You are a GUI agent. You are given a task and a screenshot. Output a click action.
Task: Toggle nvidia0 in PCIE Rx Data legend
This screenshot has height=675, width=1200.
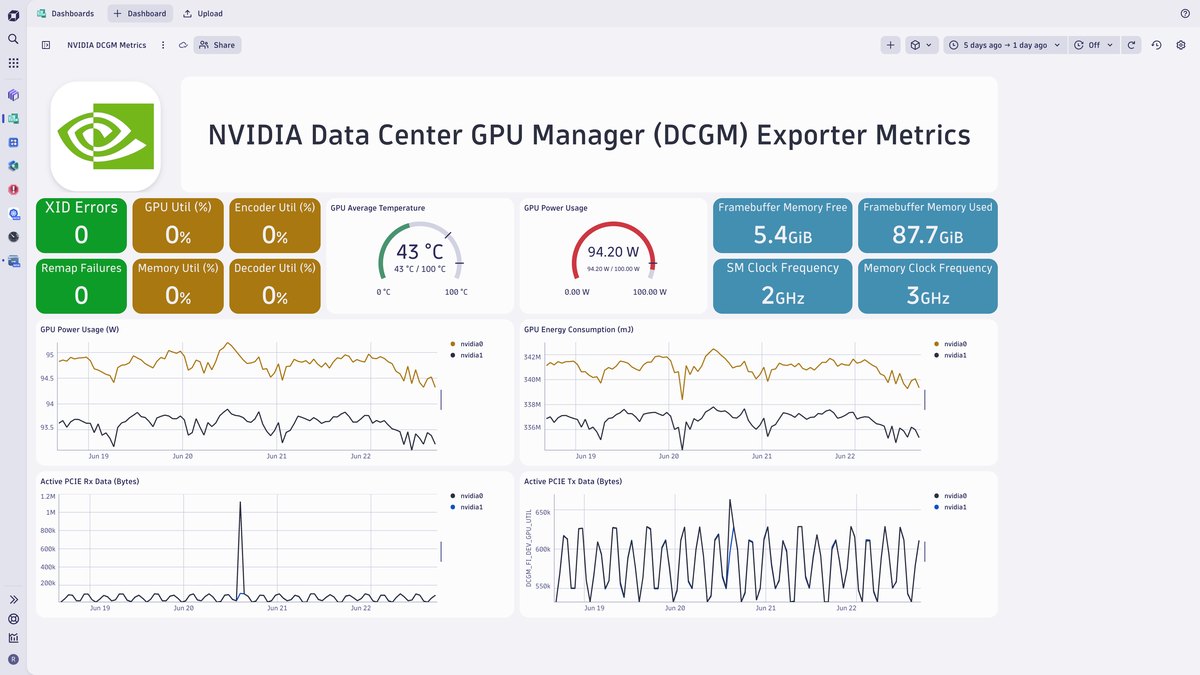coord(467,495)
